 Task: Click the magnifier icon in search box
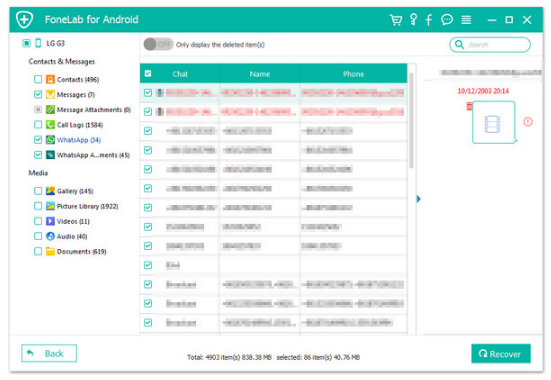[x=459, y=45]
